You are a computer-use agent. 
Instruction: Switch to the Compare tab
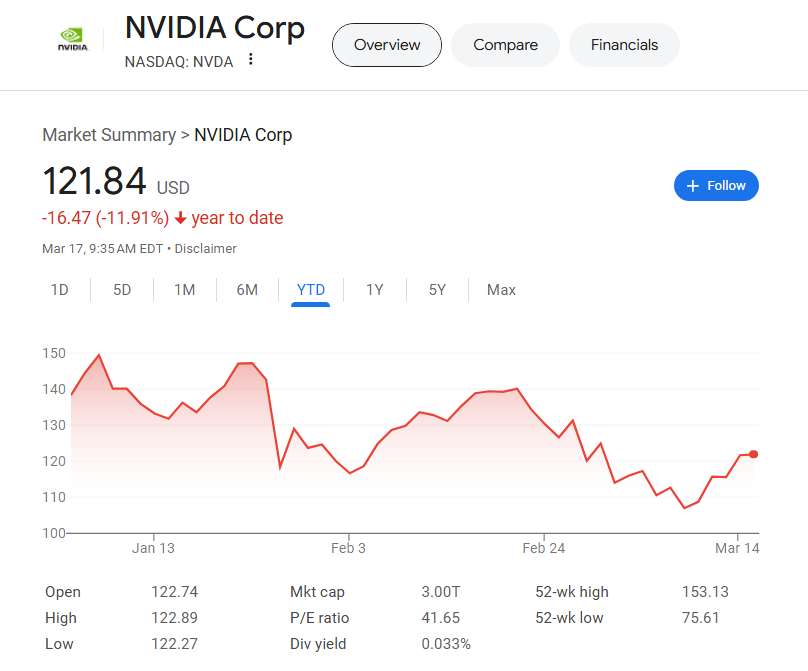pyautogui.click(x=505, y=45)
